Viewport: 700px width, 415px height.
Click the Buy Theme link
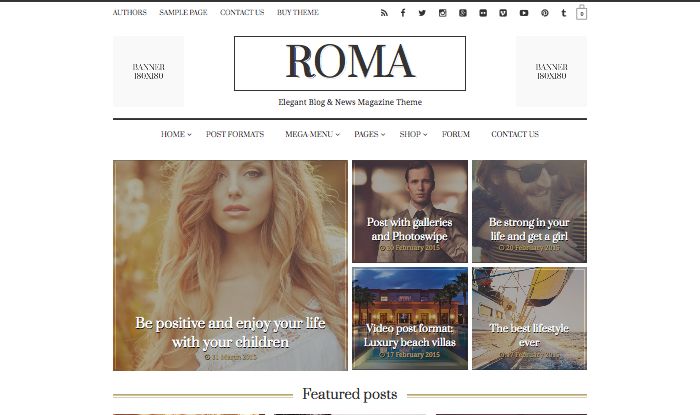(x=298, y=12)
